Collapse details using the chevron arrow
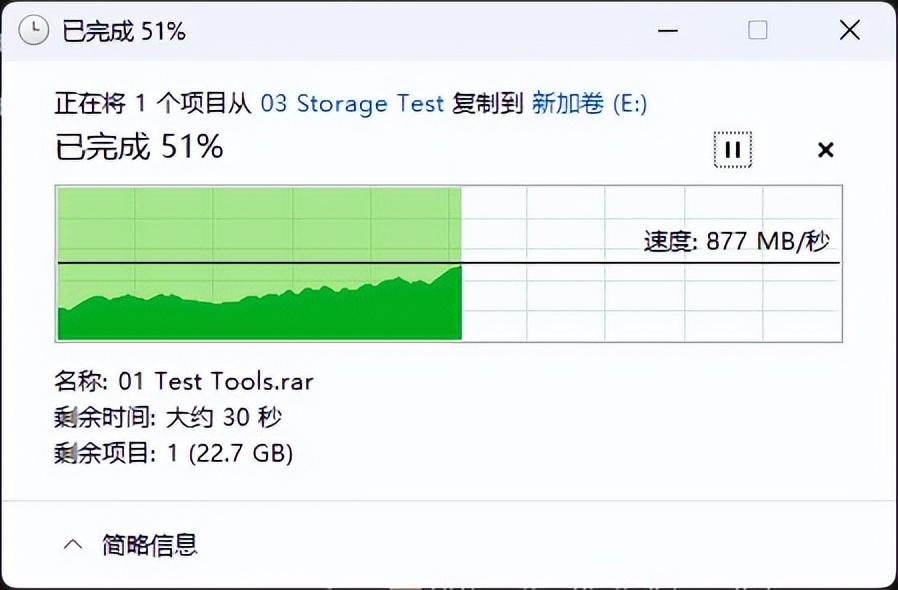 pos(72,545)
